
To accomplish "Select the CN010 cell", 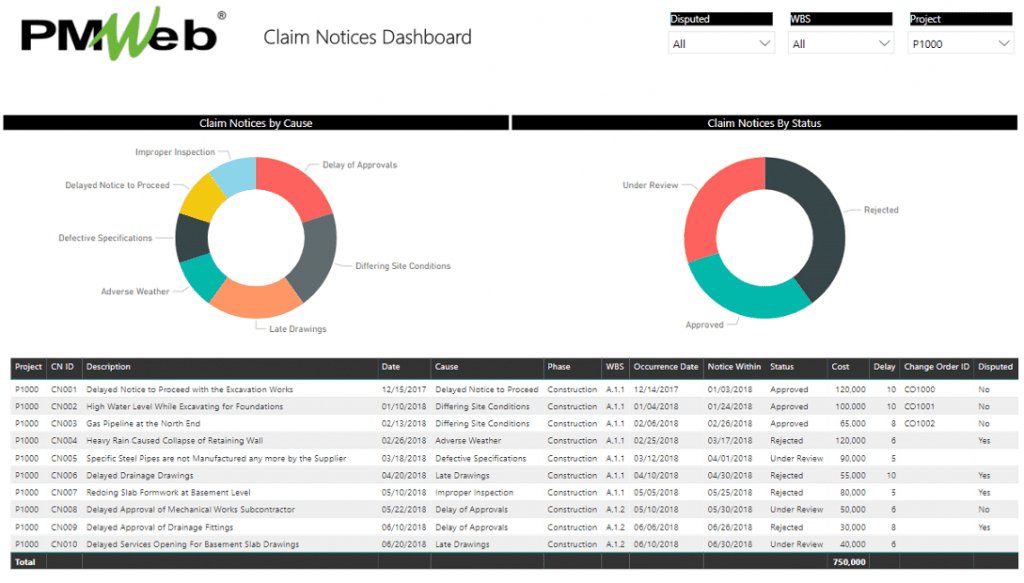I will click(x=64, y=544).
